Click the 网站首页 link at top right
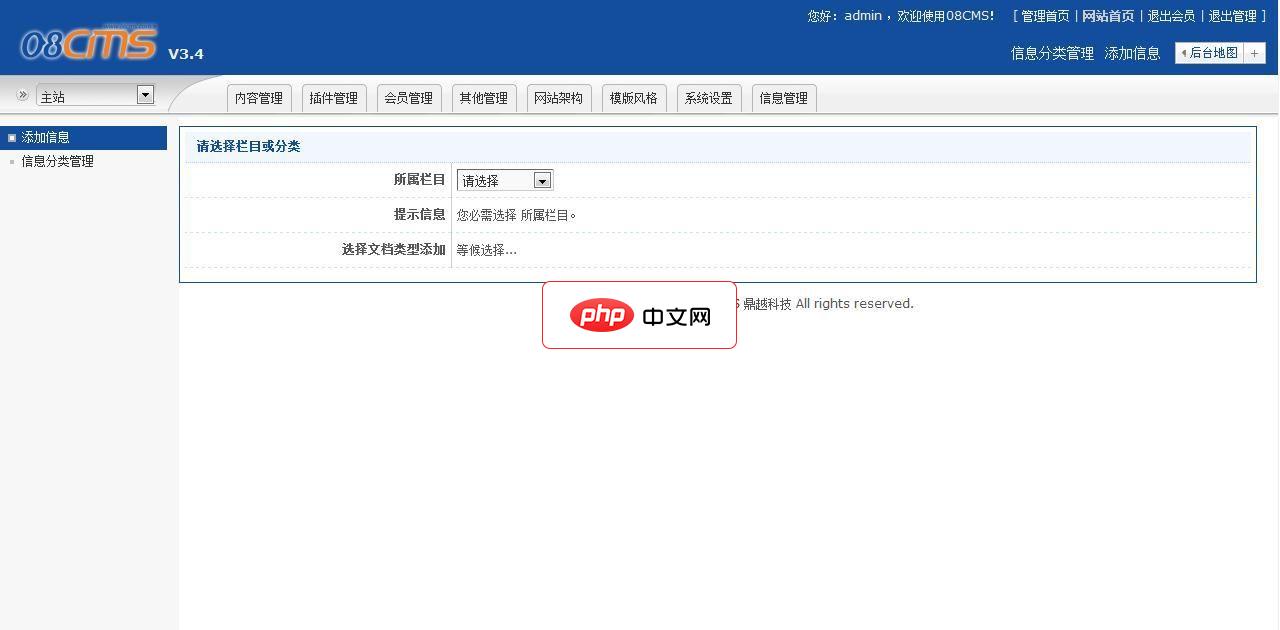 click(x=1106, y=16)
